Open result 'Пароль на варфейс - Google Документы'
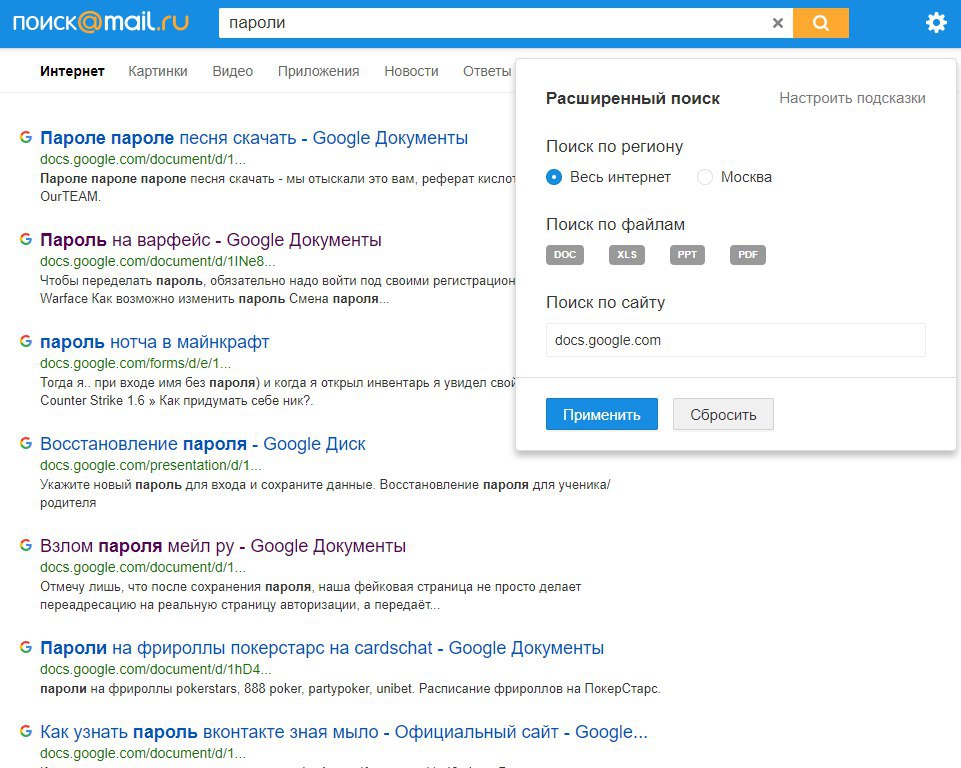961x768 pixels. (211, 240)
